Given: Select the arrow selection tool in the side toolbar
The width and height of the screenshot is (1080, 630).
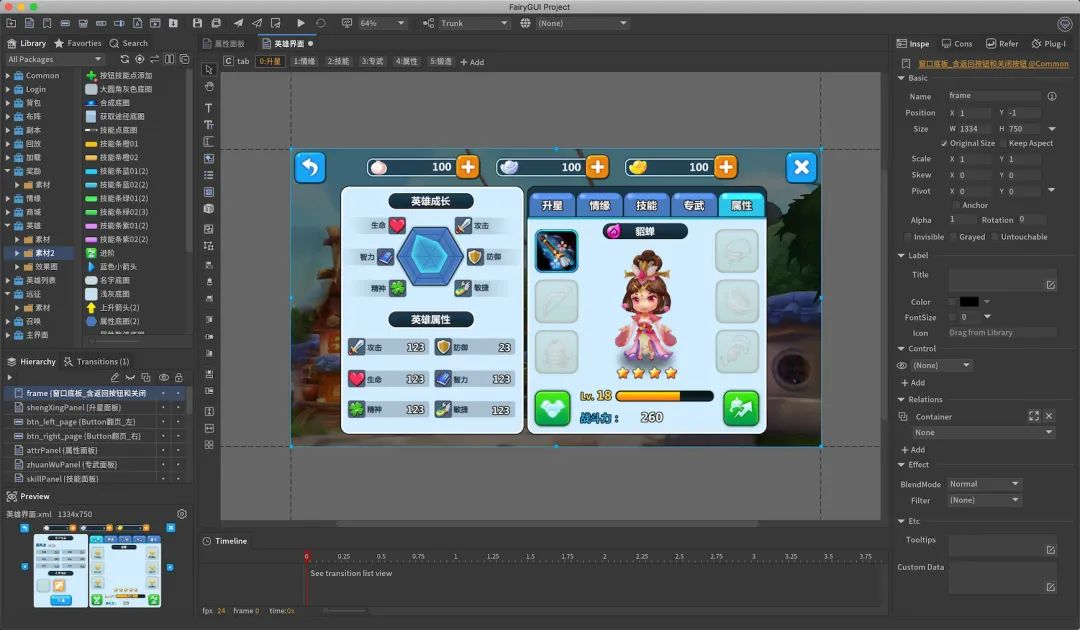Looking at the screenshot, I should click(x=208, y=70).
